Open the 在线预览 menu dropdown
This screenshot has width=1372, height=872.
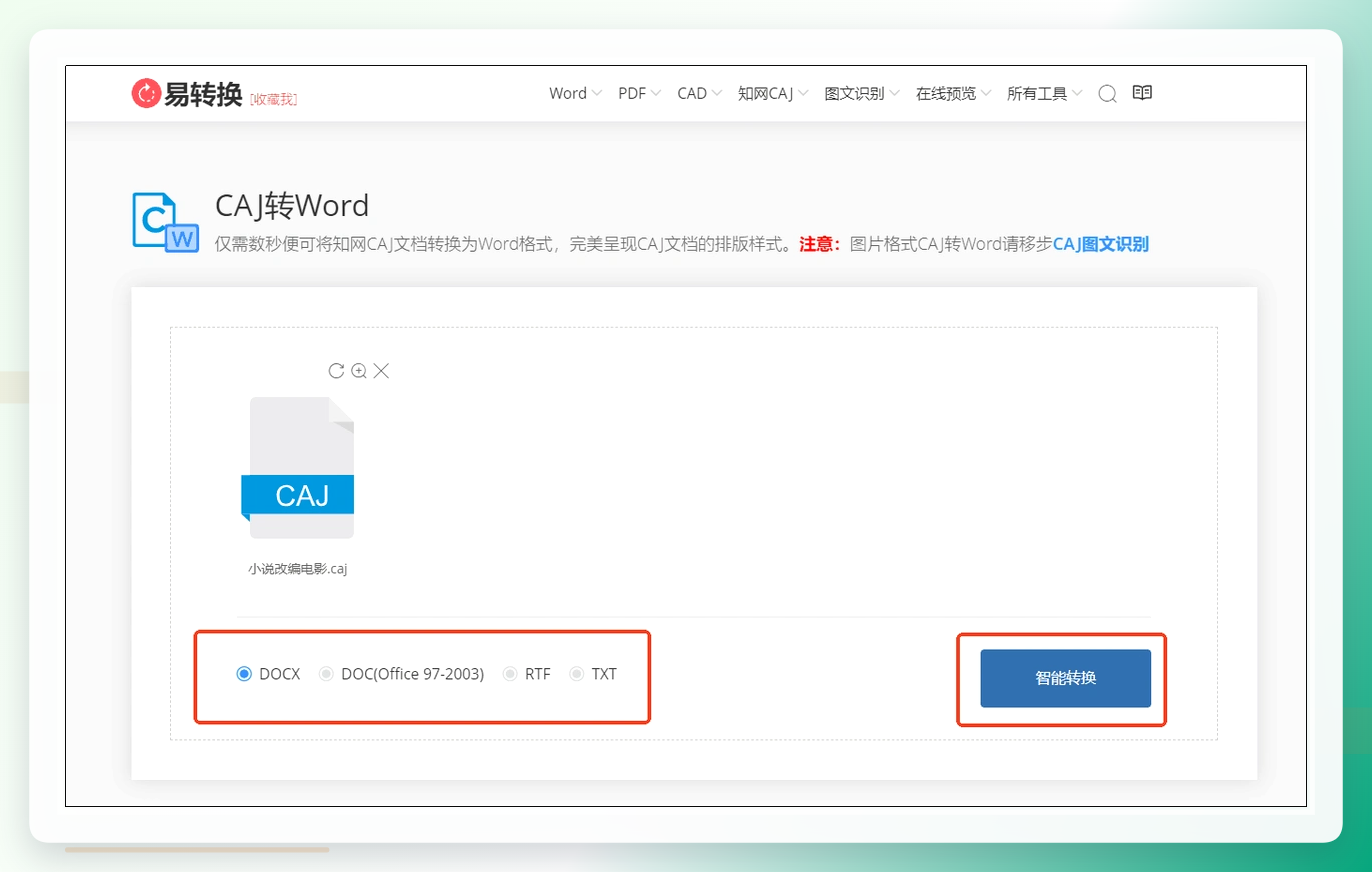953,93
